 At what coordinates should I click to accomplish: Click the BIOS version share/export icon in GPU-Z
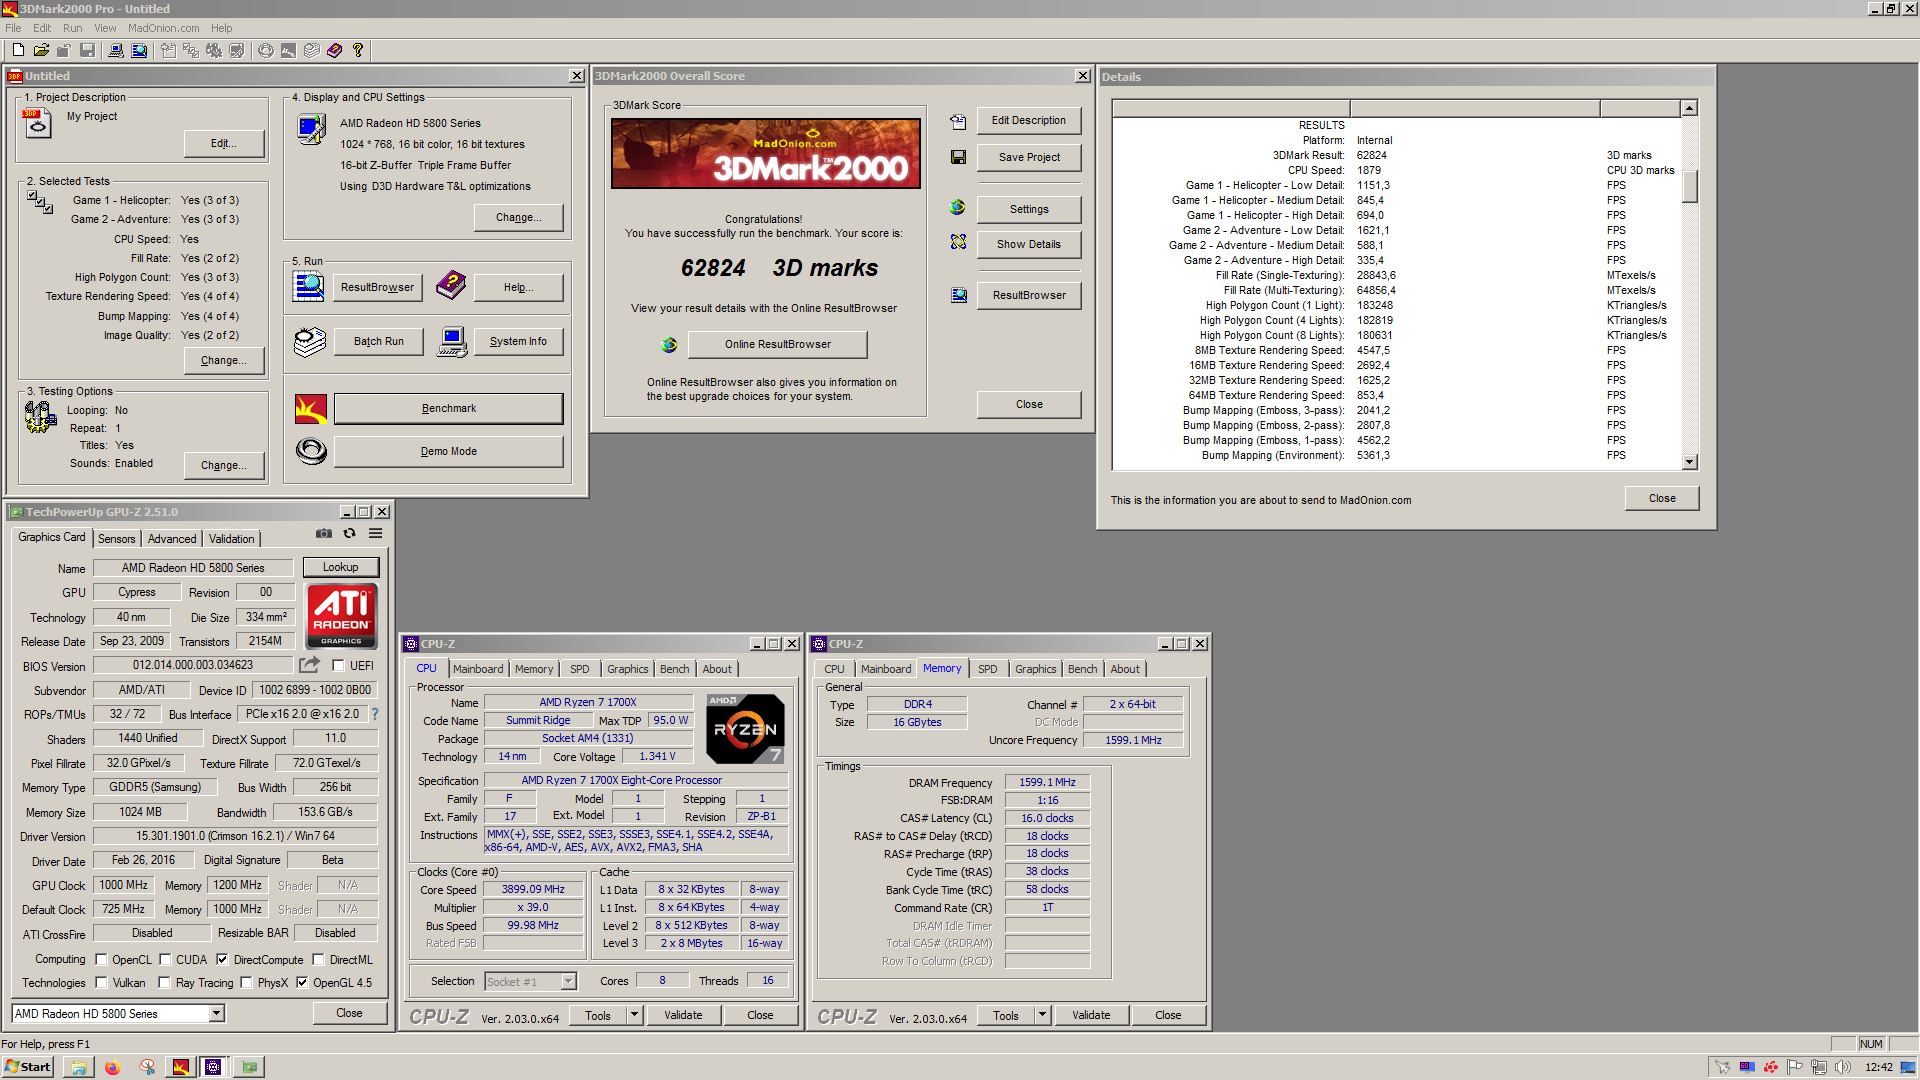(309, 665)
